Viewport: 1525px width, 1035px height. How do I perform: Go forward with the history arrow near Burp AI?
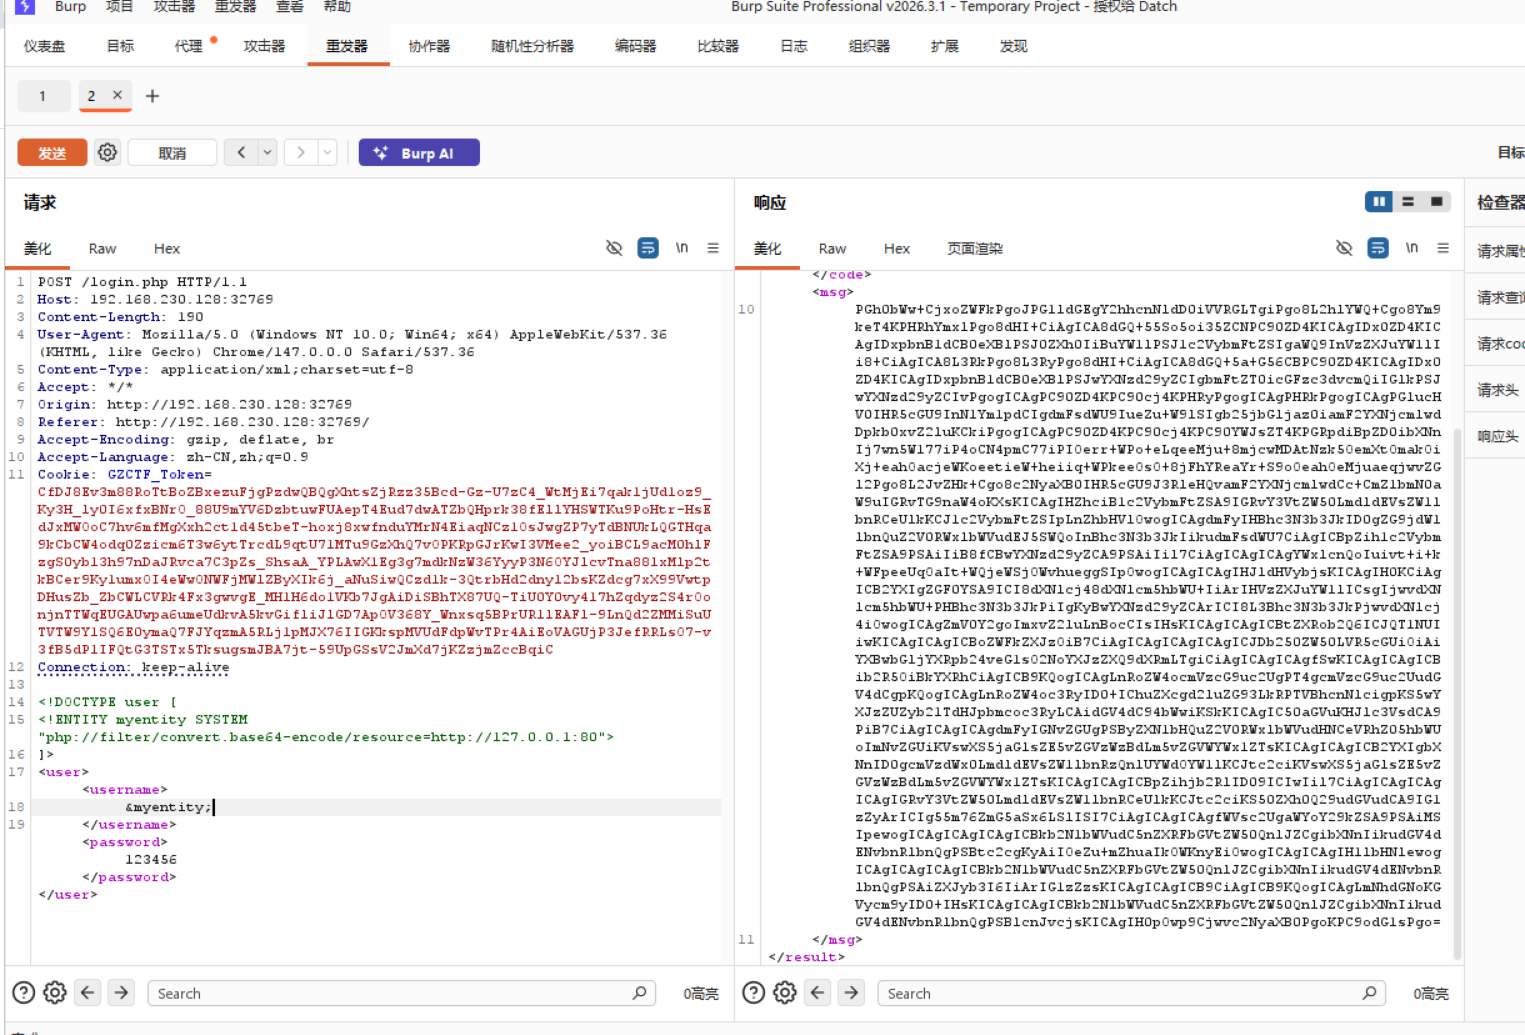[300, 152]
